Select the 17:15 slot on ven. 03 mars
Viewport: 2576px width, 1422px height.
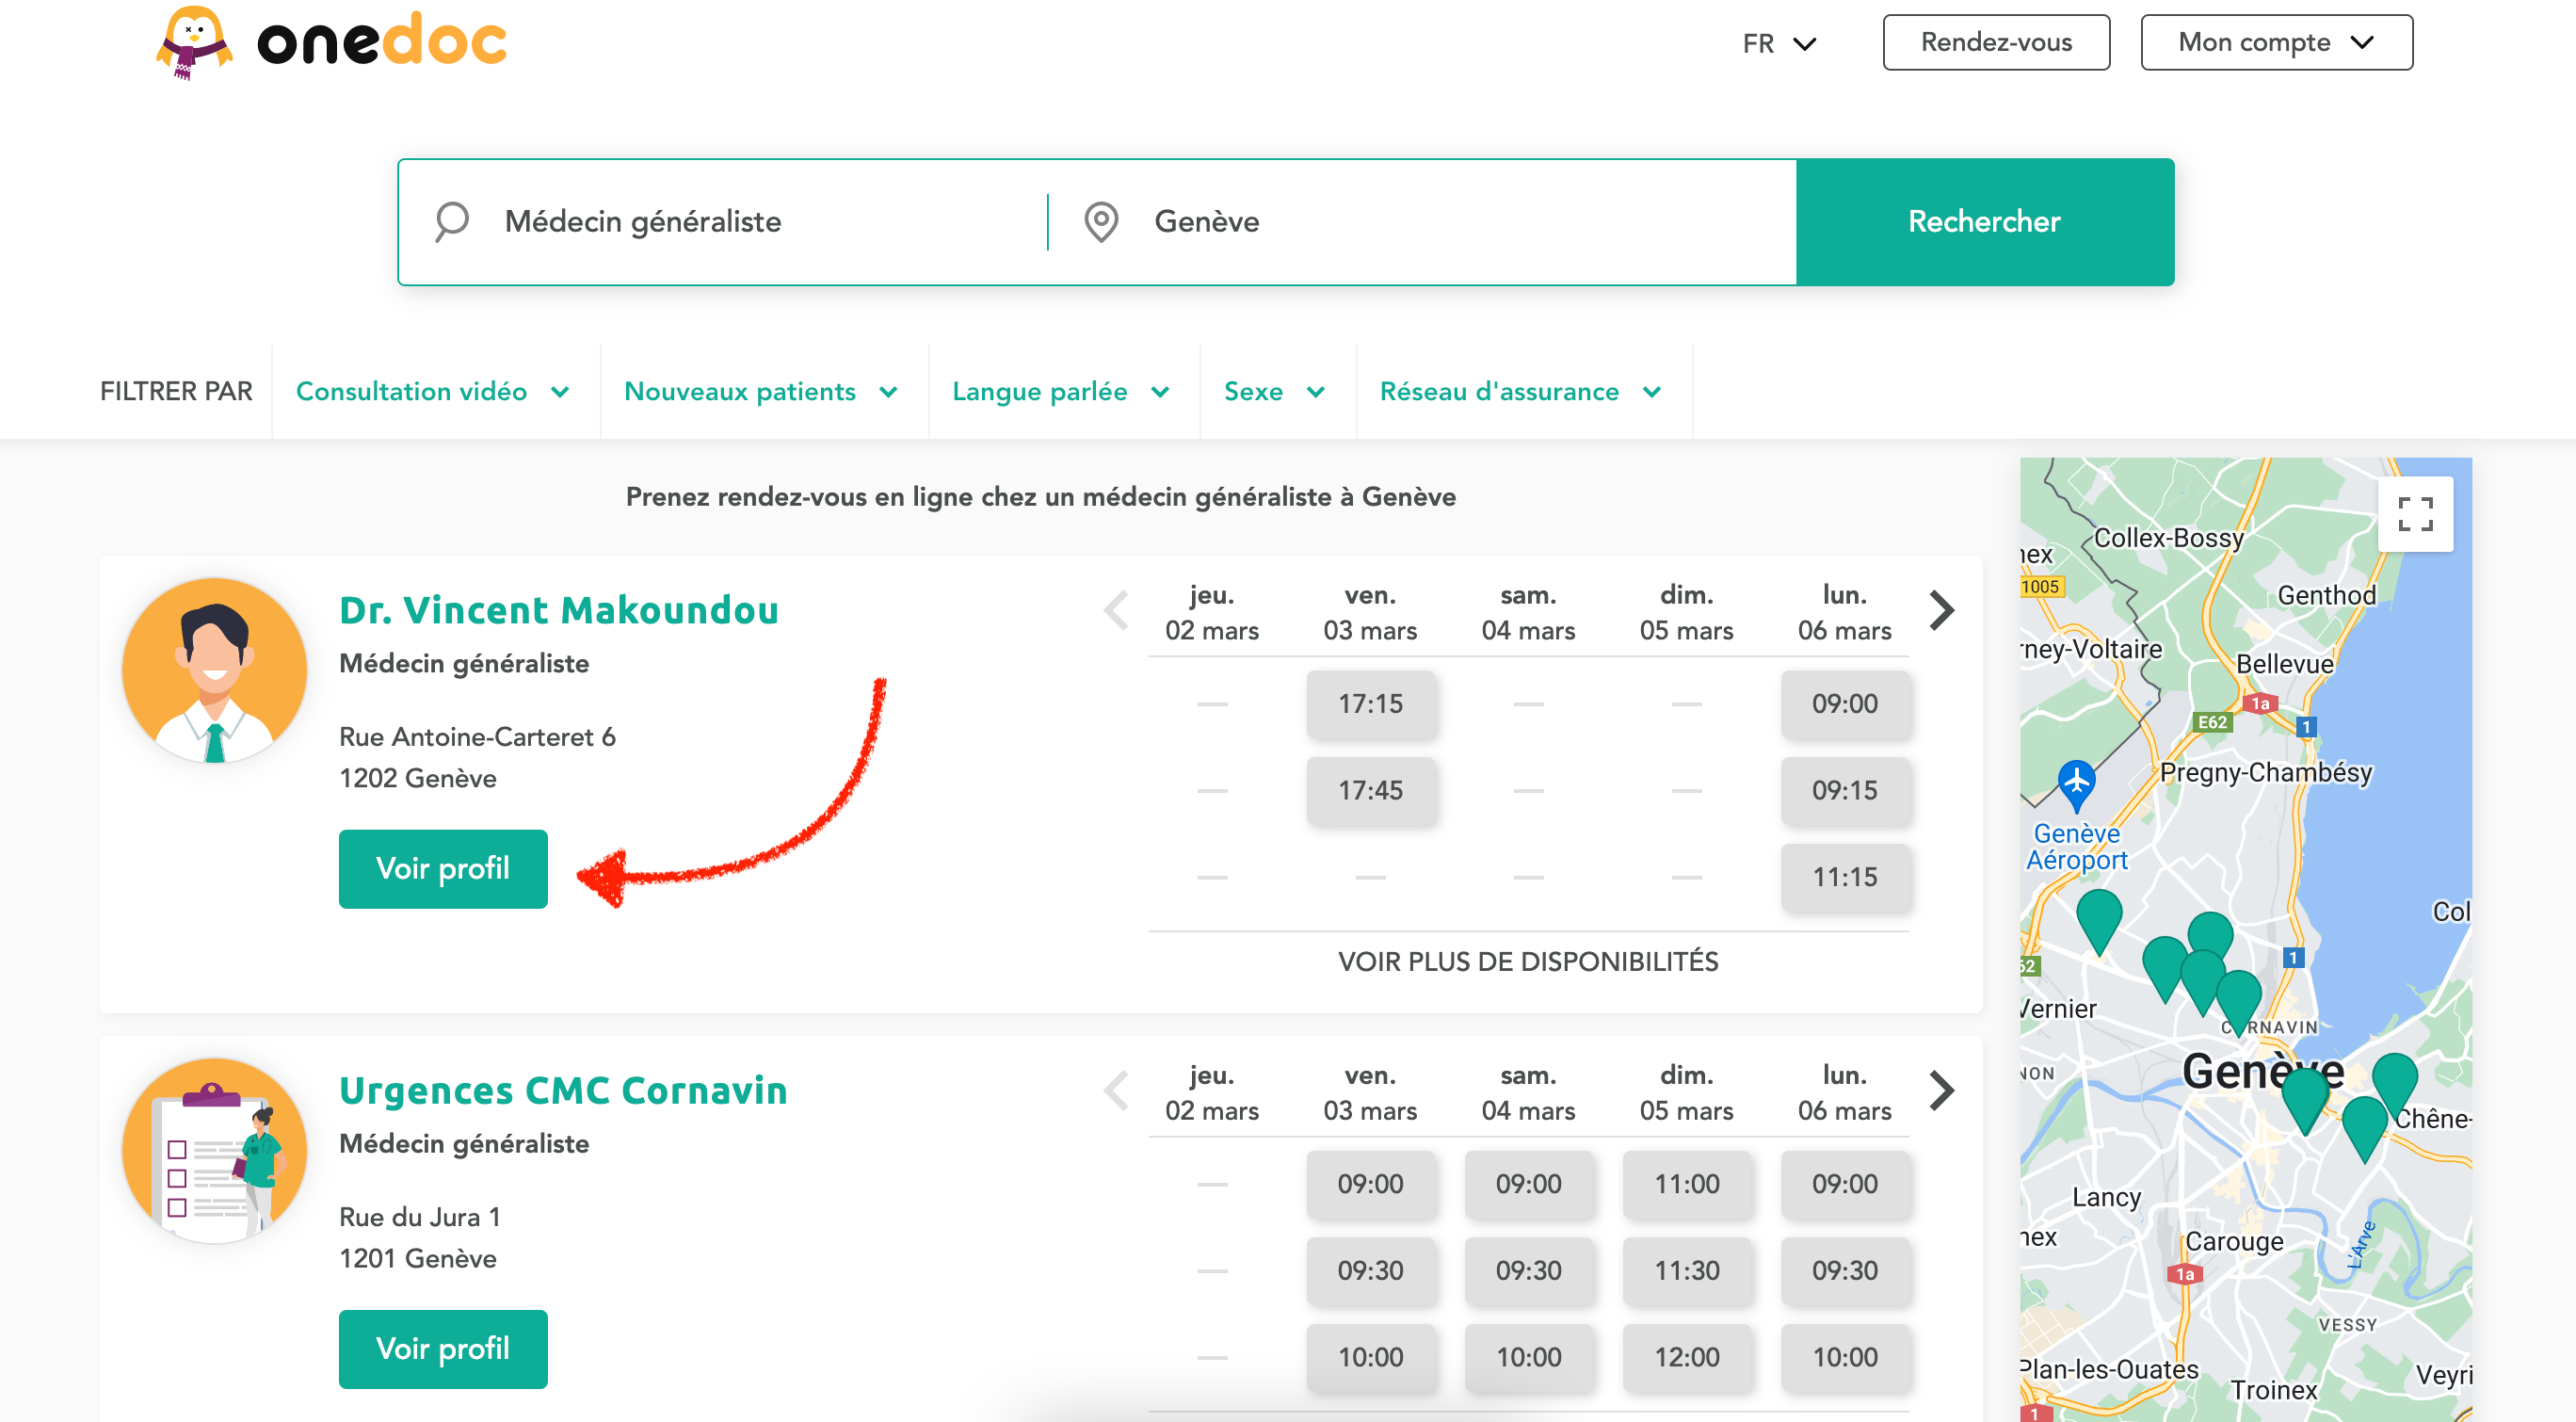[x=1370, y=704]
